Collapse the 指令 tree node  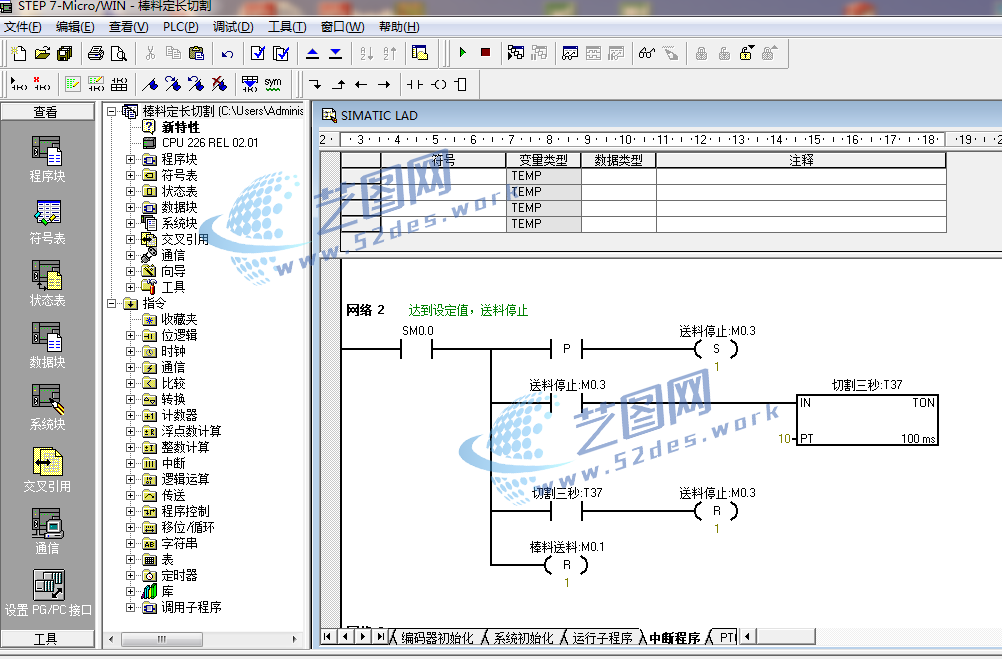111,304
